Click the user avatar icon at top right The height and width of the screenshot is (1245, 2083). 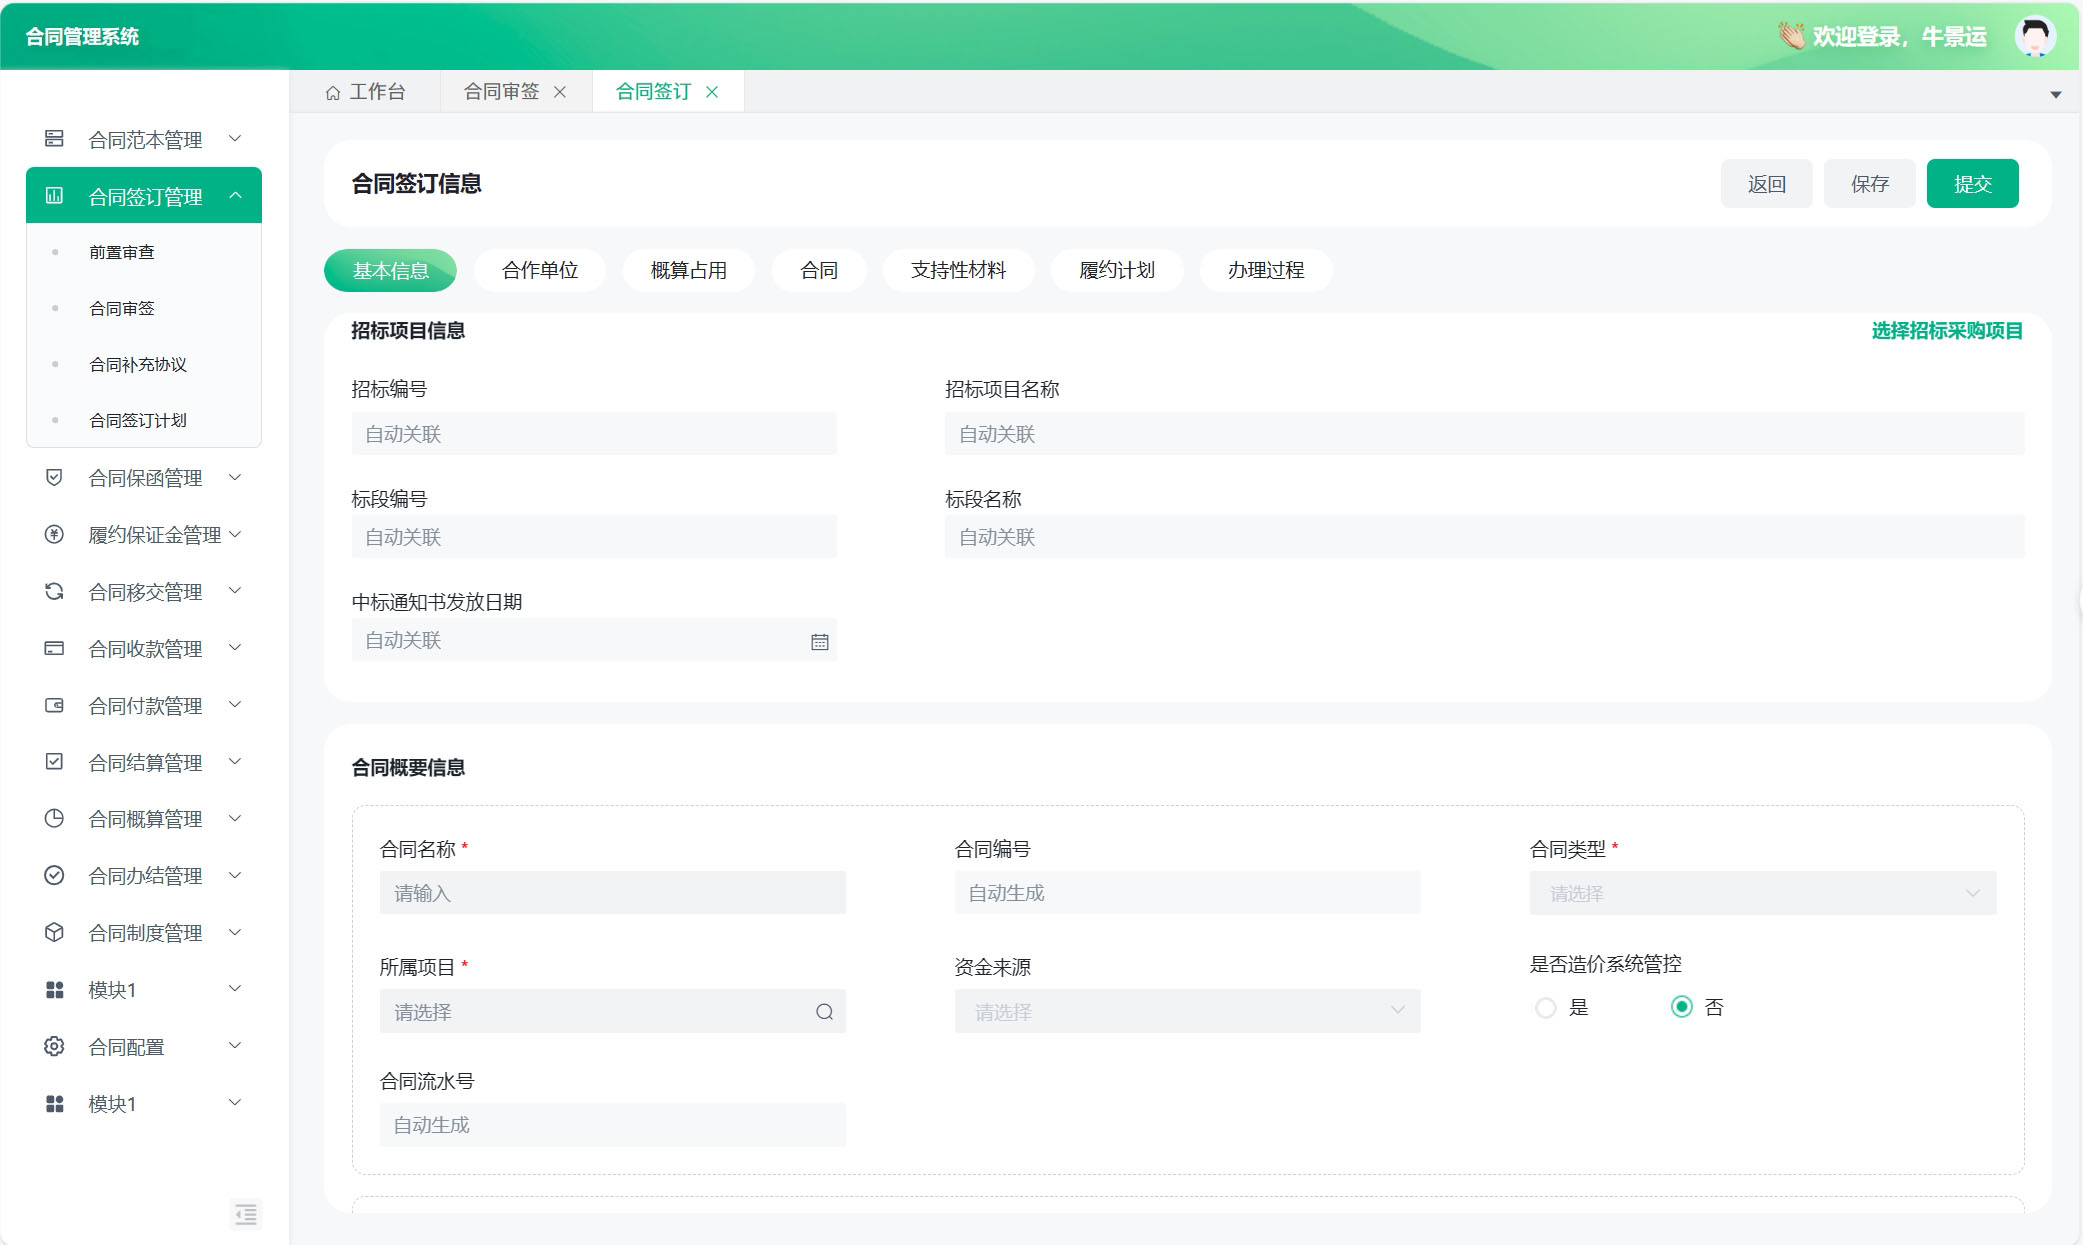point(2034,36)
